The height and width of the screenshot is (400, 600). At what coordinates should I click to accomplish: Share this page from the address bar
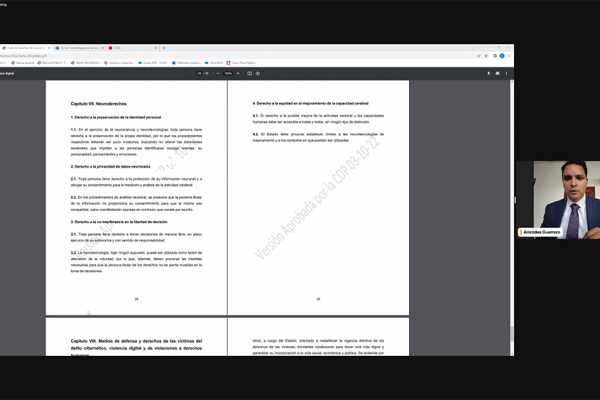(x=479, y=56)
